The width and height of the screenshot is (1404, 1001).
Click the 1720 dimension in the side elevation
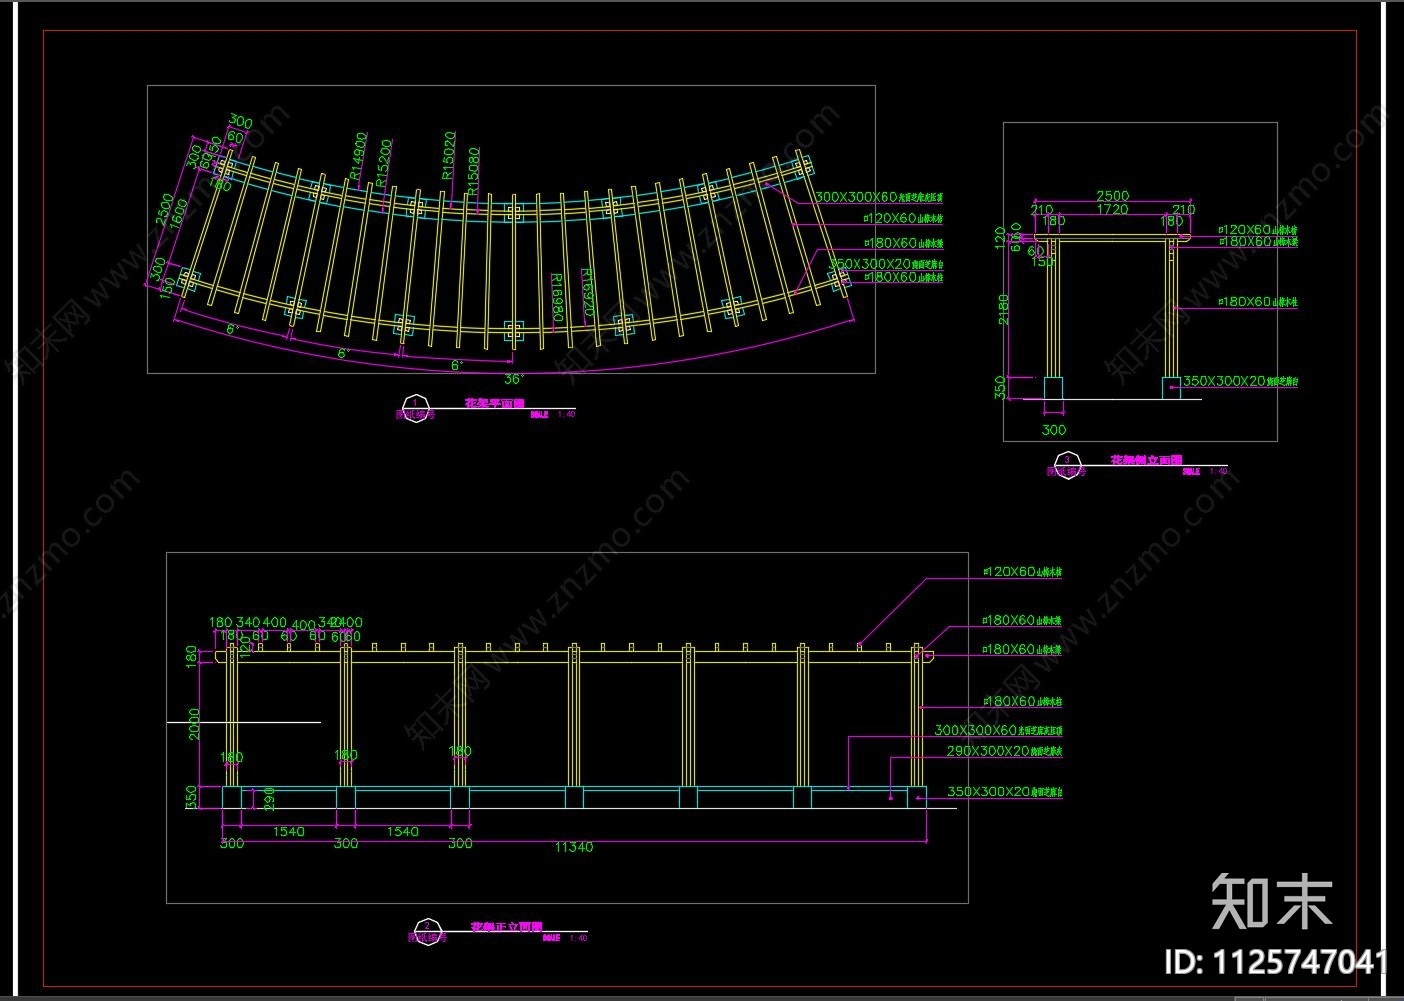pos(1112,209)
